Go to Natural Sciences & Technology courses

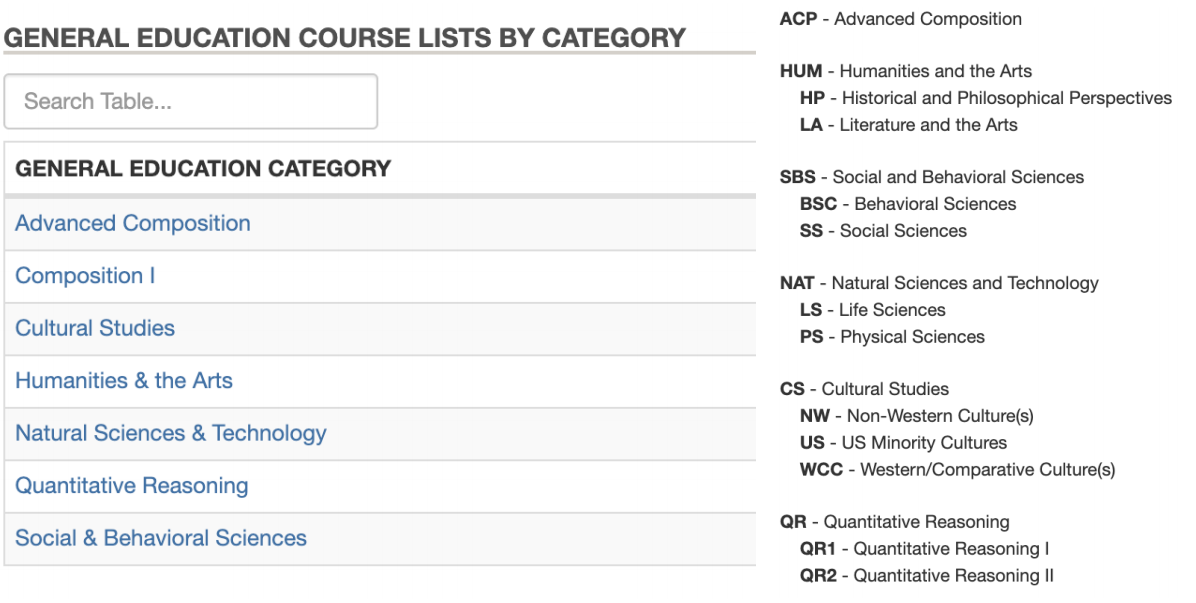171,433
